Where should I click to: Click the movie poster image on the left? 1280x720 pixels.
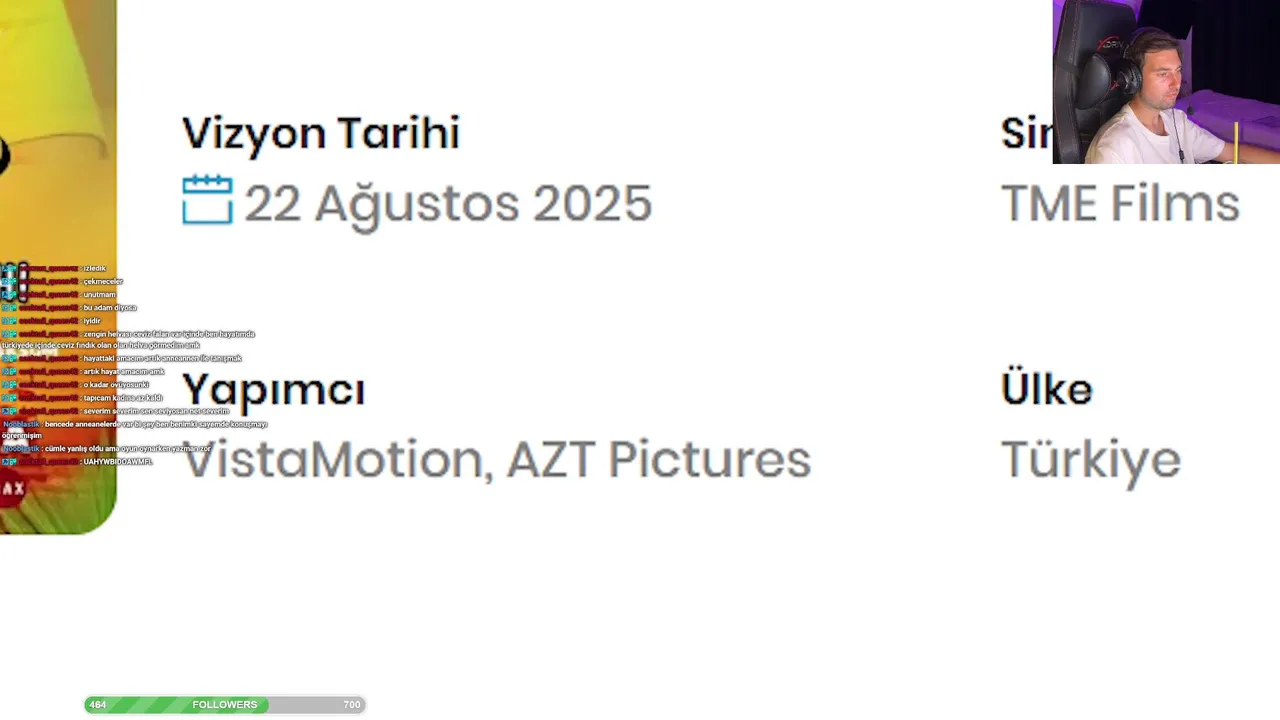pyautogui.click(x=58, y=267)
